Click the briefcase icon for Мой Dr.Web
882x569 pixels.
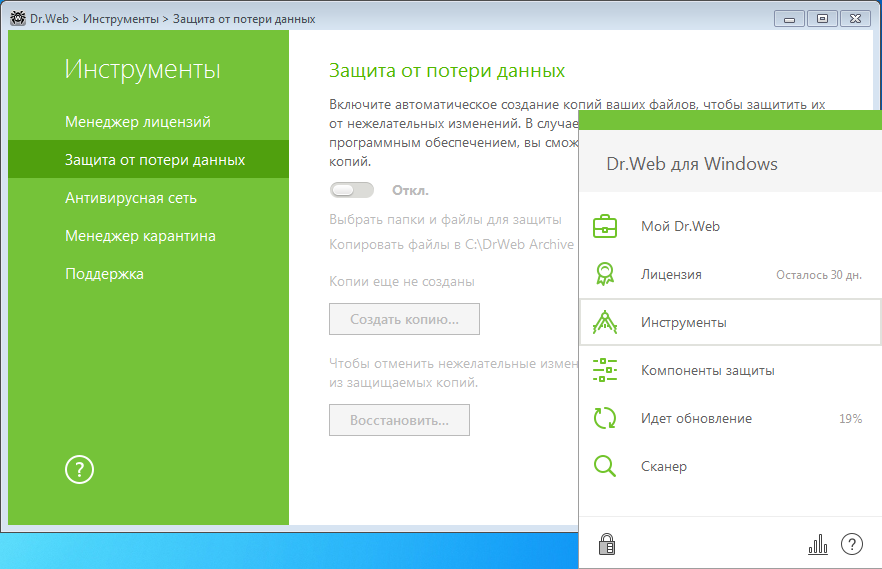605,226
